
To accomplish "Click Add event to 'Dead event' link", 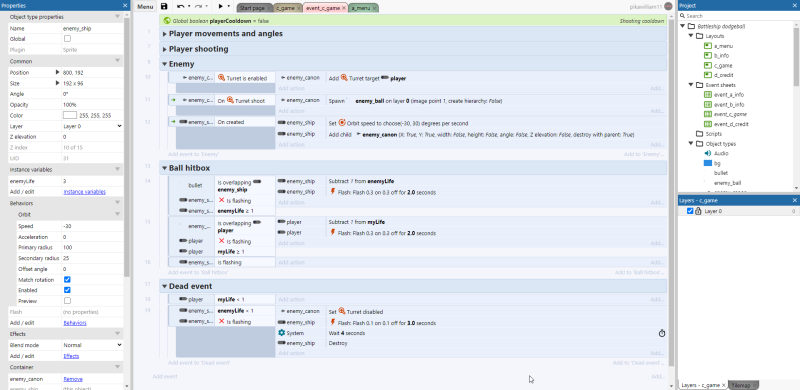I will [199, 362].
